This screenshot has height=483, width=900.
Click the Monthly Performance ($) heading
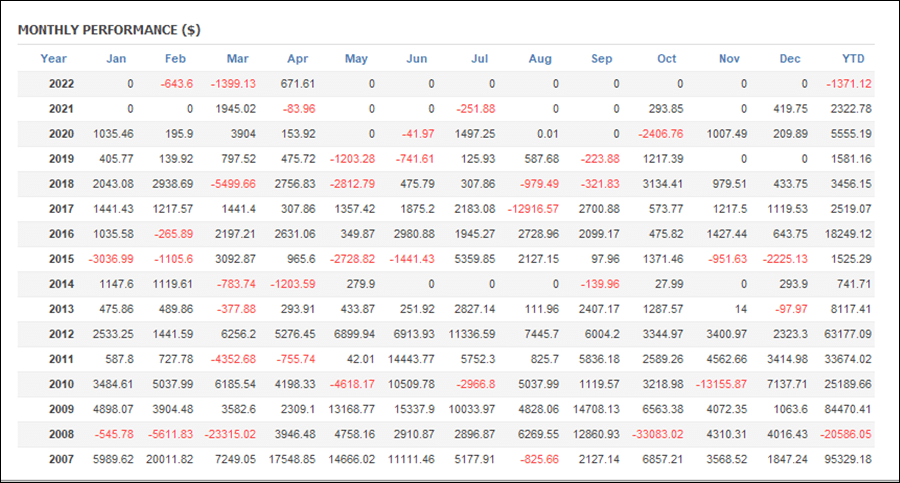coord(109,30)
